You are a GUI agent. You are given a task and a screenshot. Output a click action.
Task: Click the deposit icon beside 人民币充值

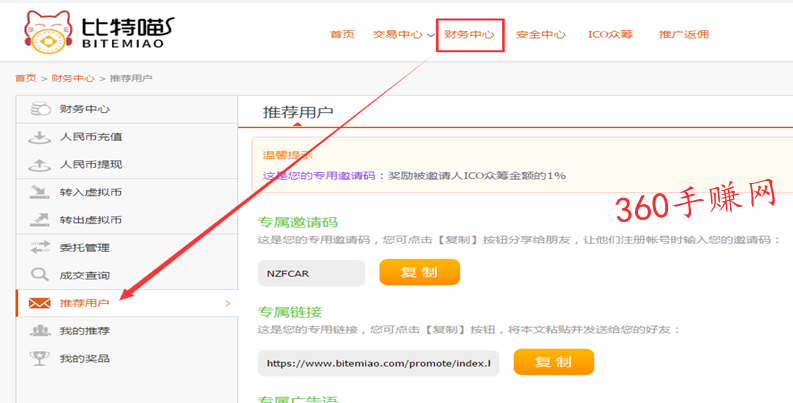39,137
